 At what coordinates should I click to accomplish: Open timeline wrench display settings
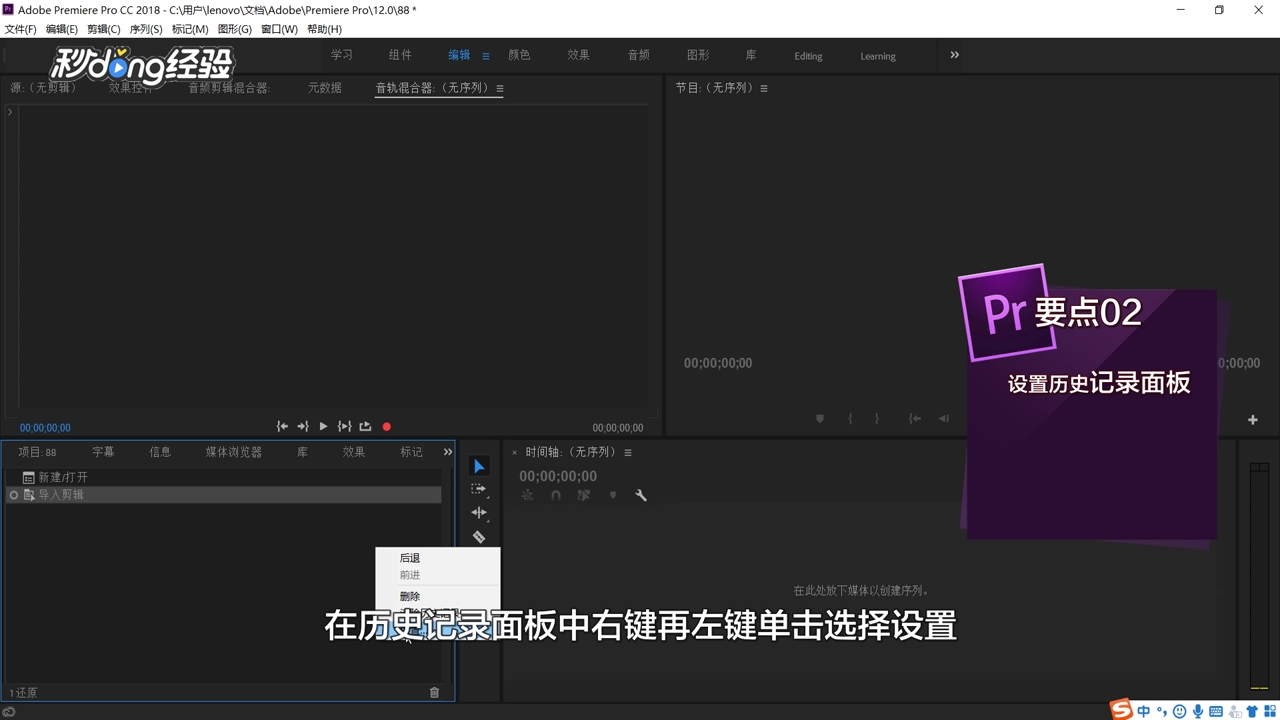(x=641, y=495)
